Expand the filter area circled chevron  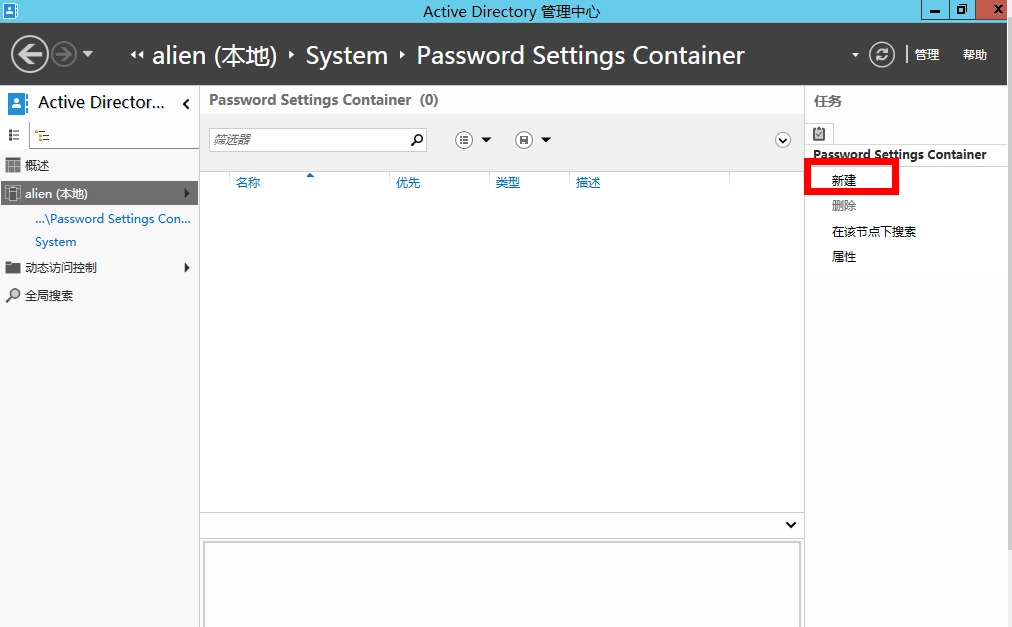[x=783, y=140]
